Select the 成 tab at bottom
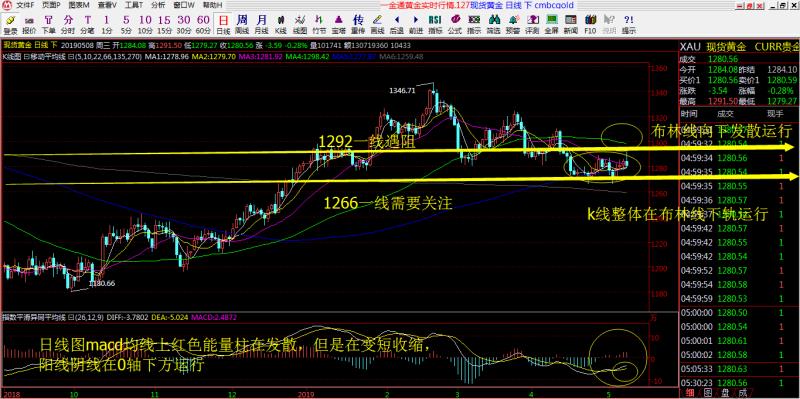 pos(743,393)
